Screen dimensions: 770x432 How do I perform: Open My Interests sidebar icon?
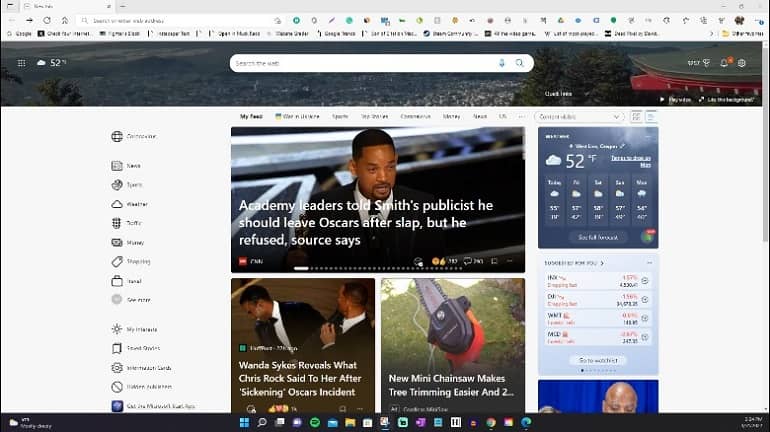[117, 329]
